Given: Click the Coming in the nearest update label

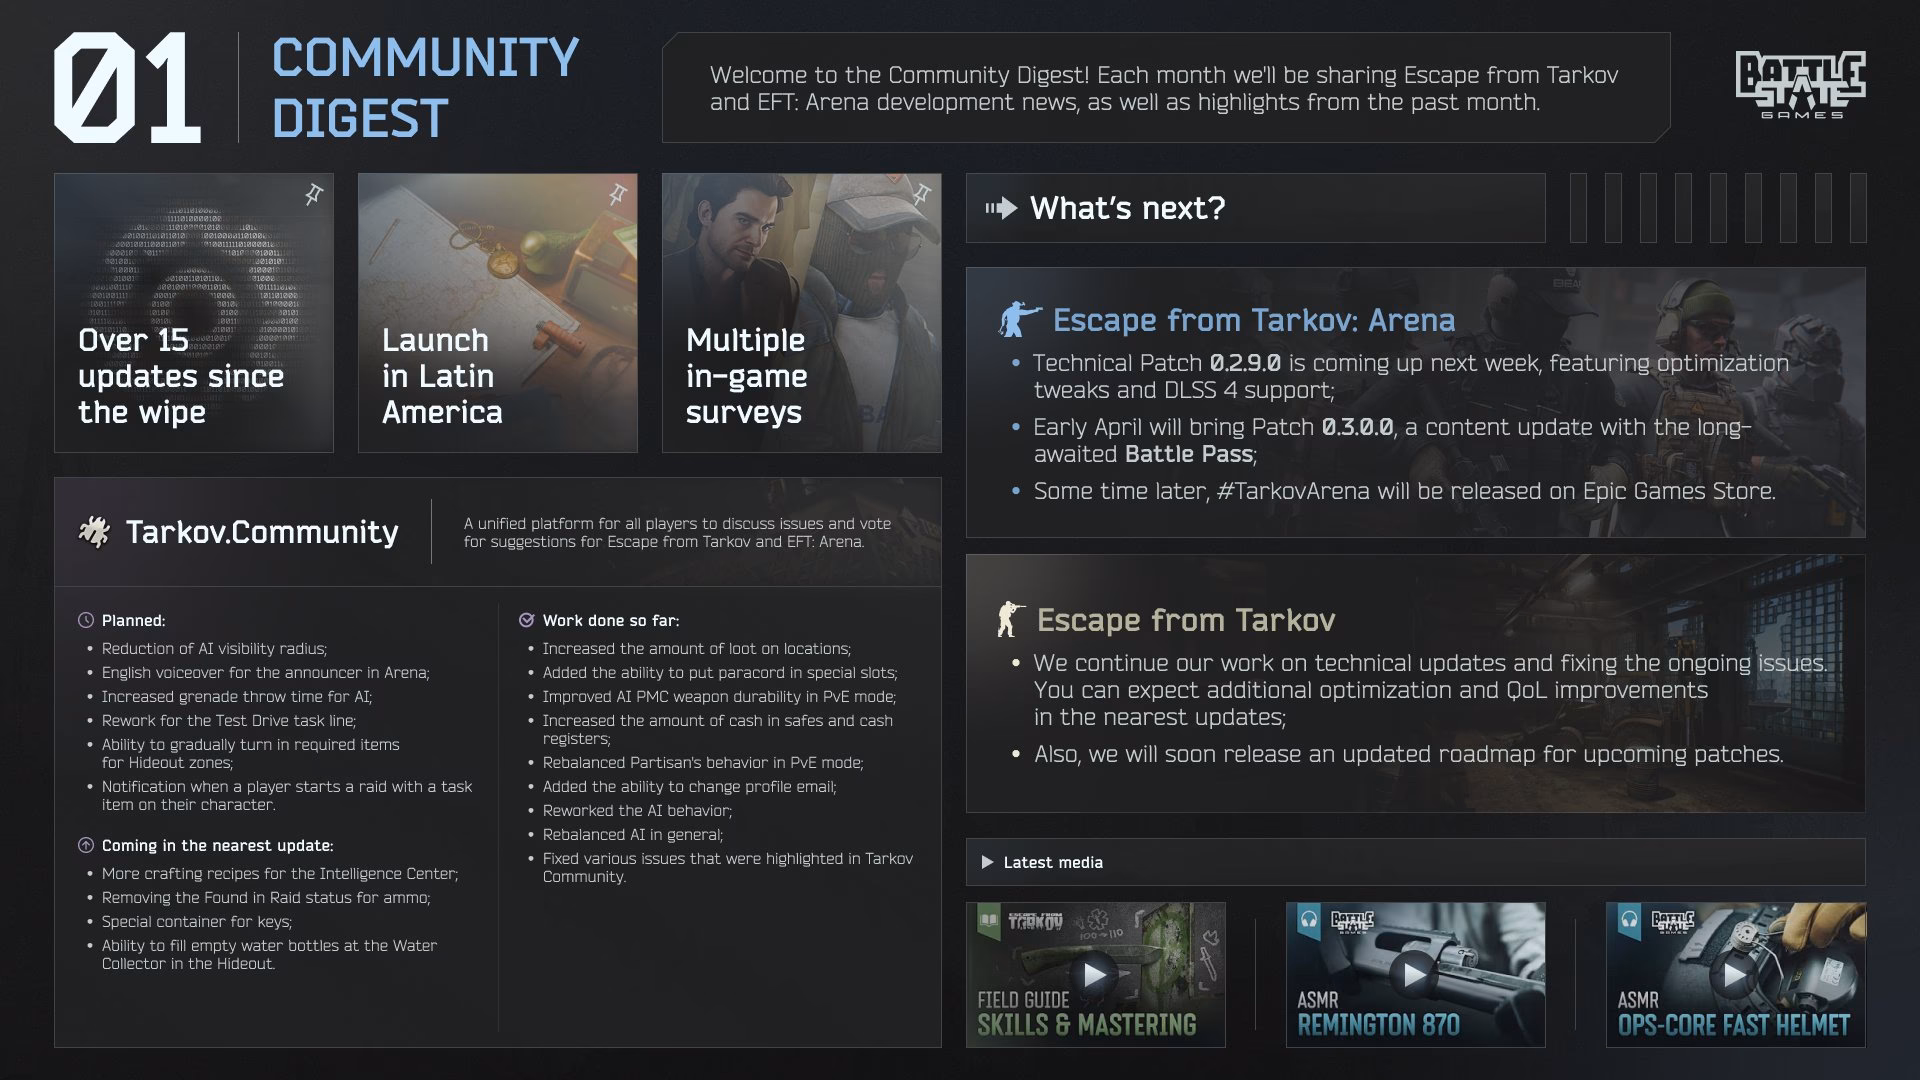Looking at the screenshot, I should coord(217,845).
